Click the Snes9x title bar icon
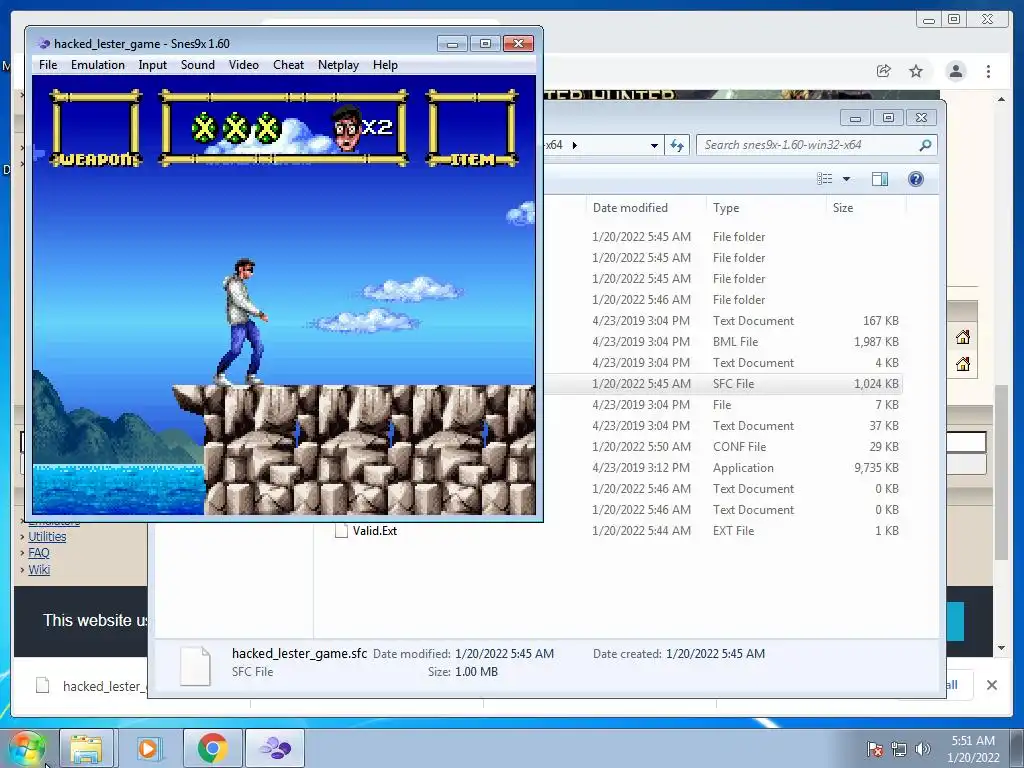1024x768 pixels. (44, 44)
